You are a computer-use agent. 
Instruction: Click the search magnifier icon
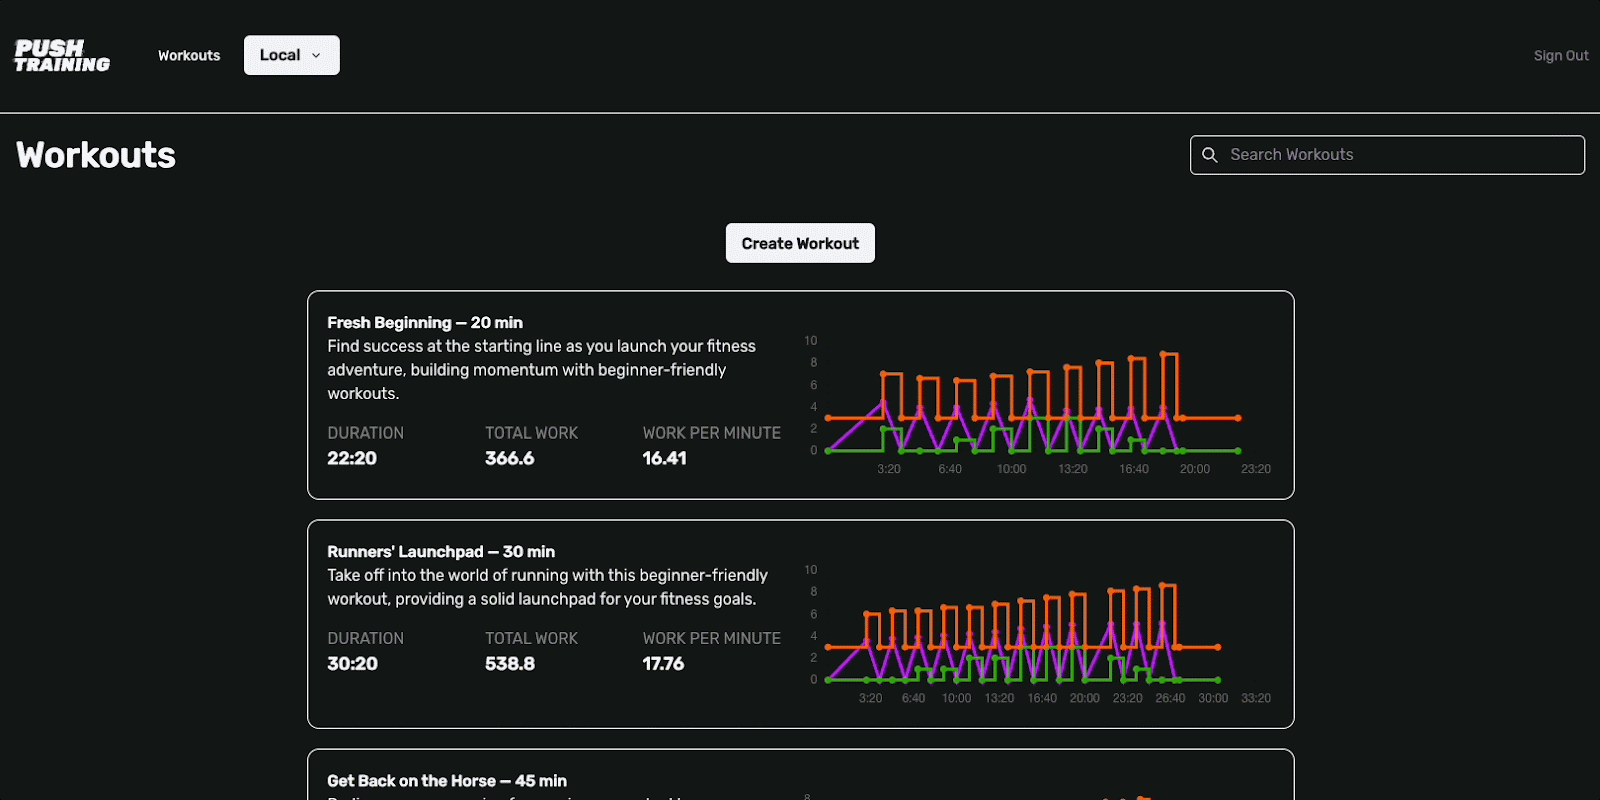[1210, 155]
